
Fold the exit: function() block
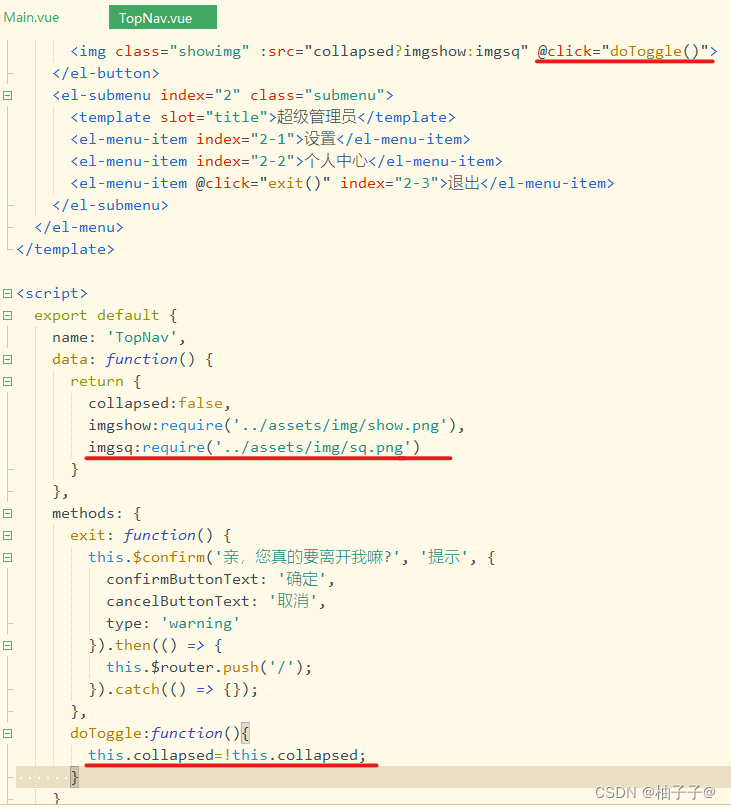(8, 536)
